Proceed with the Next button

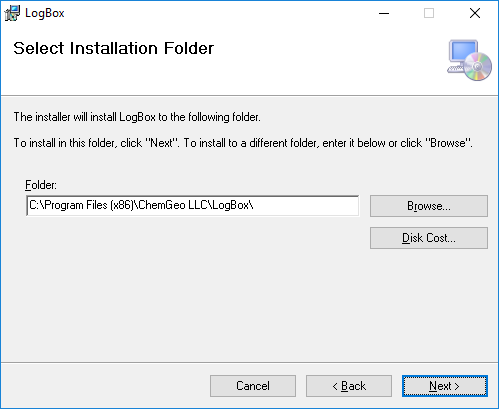coord(445,386)
